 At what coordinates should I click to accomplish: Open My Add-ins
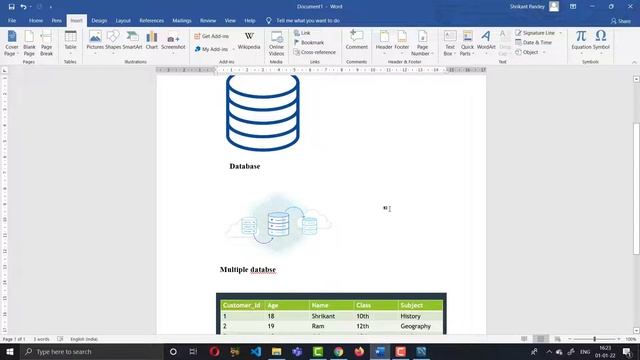coord(211,49)
